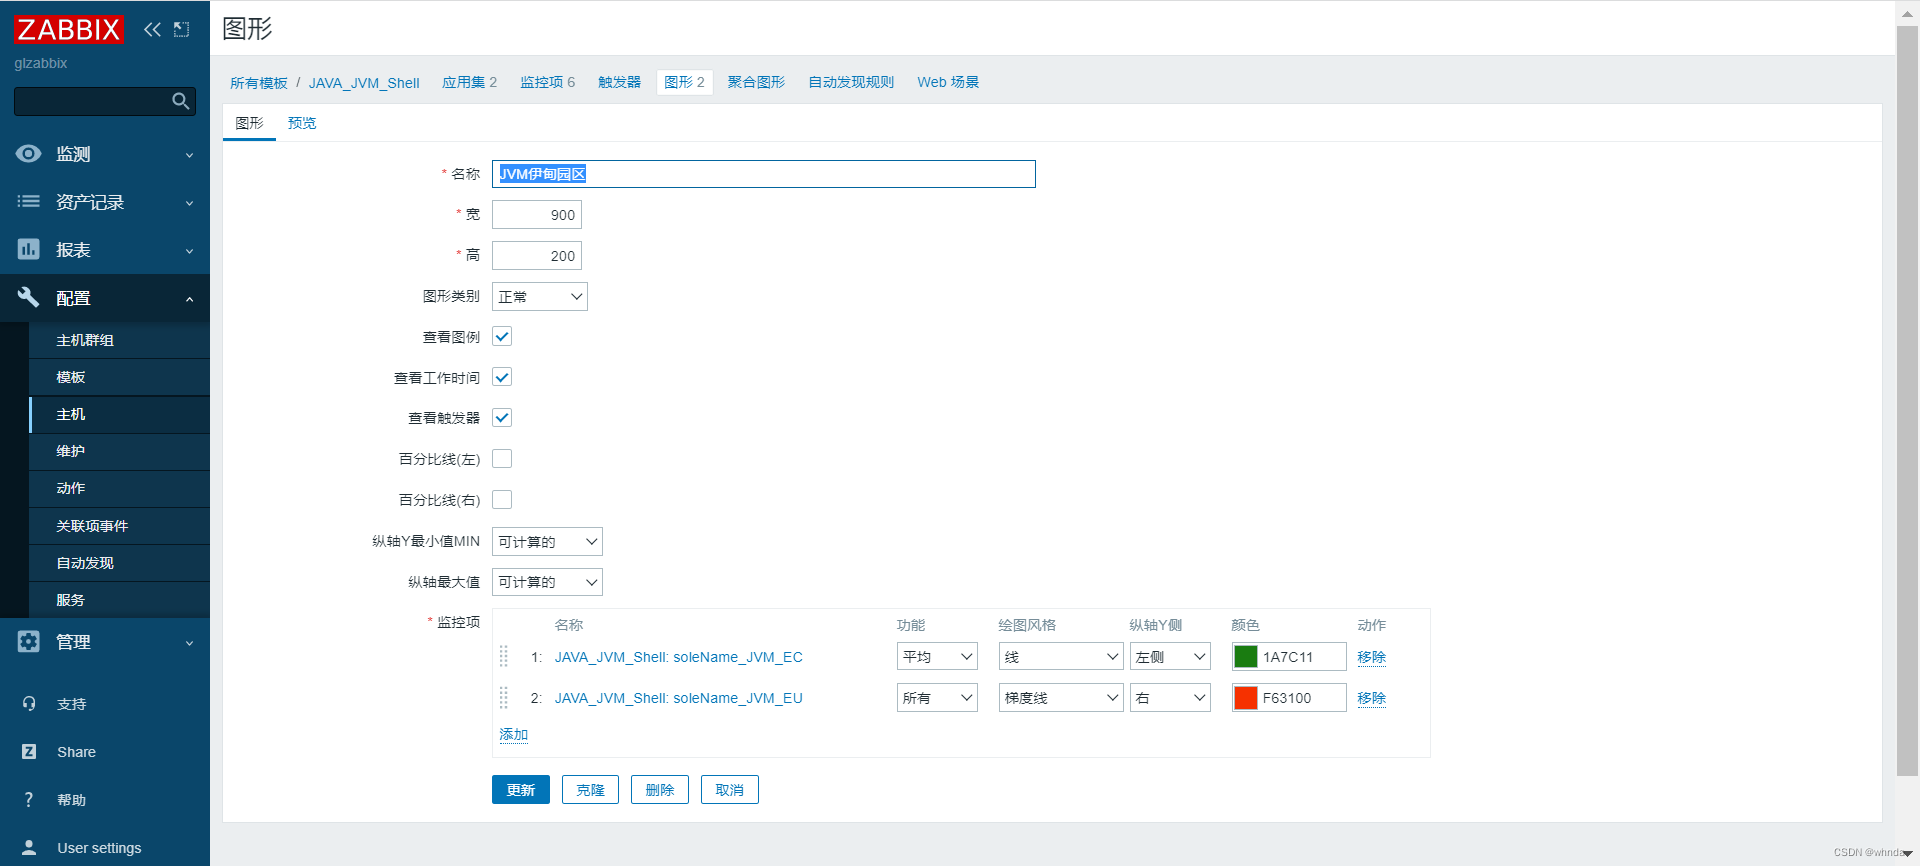Grab the drag handle of item row 1

coord(504,656)
